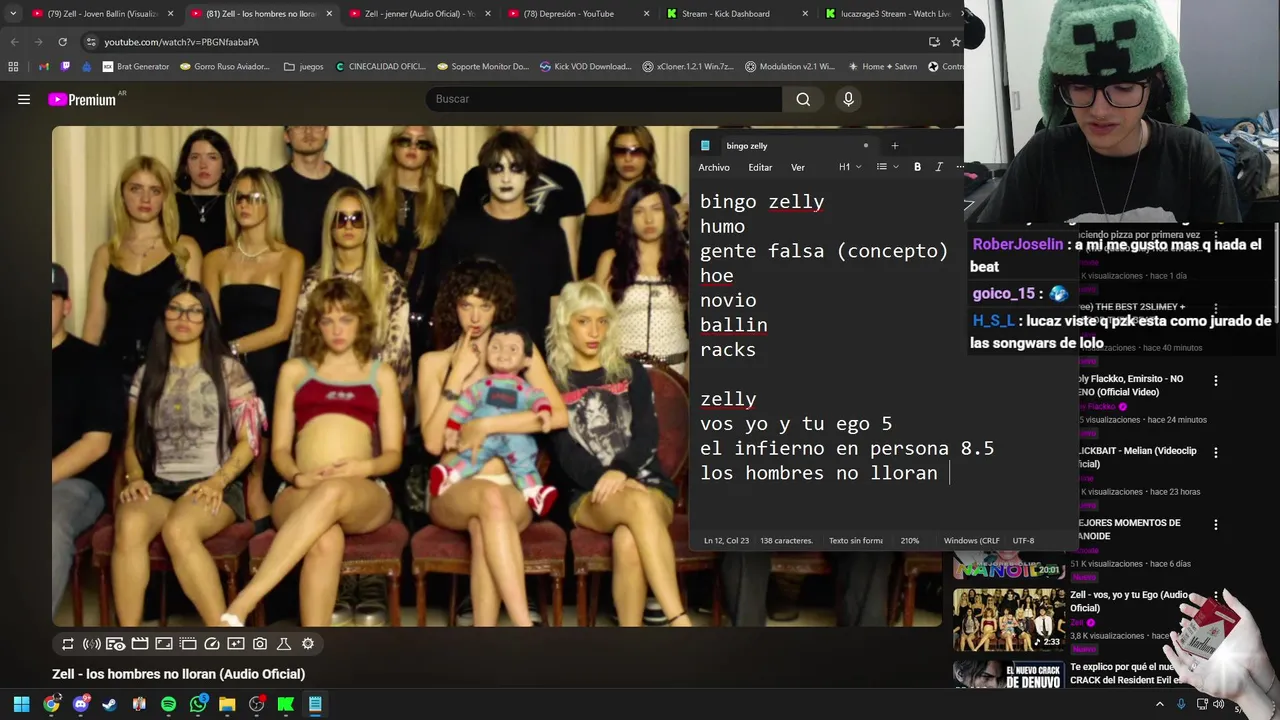1280x720 pixels.
Task: Switch to the 'Depresión - YouTube' tab
Action: 578,14
